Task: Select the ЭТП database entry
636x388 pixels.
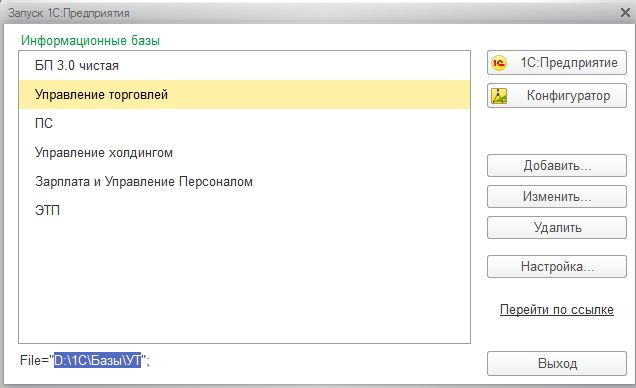Action: click(x=244, y=210)
